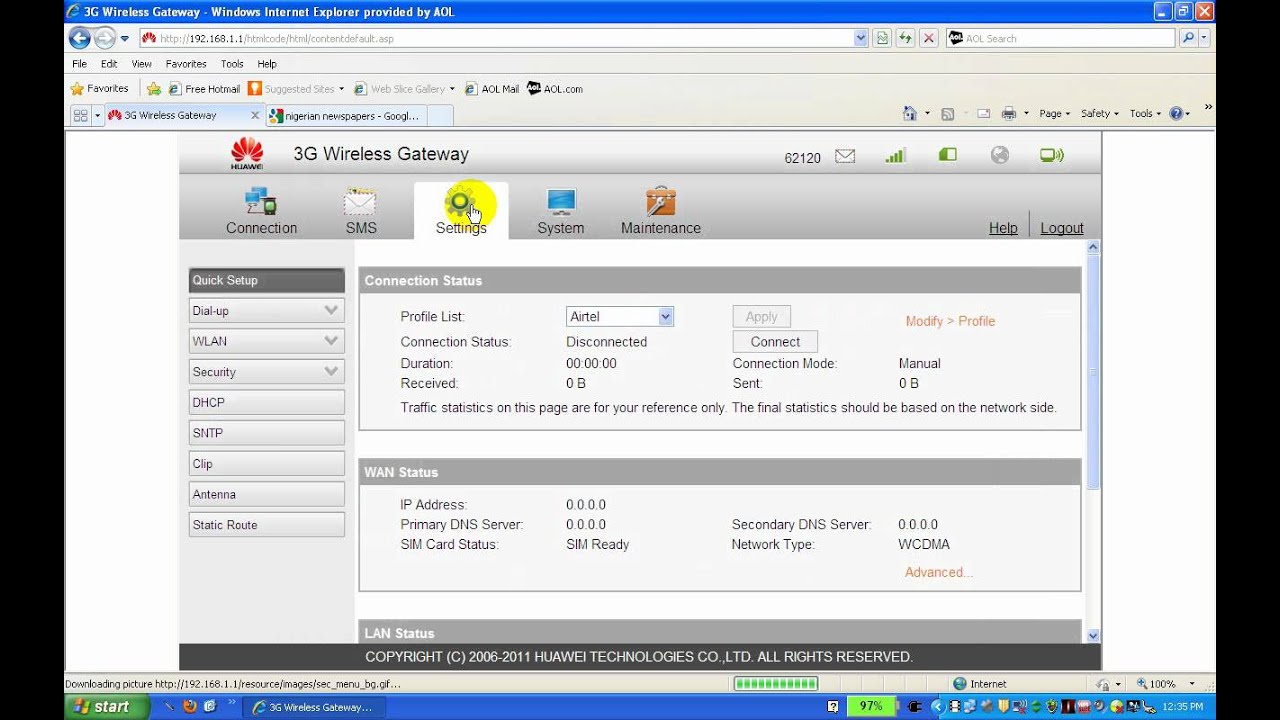Open the SNTP settings item
The height and width of the screenshot is (720, 1280).
(266, 433)
